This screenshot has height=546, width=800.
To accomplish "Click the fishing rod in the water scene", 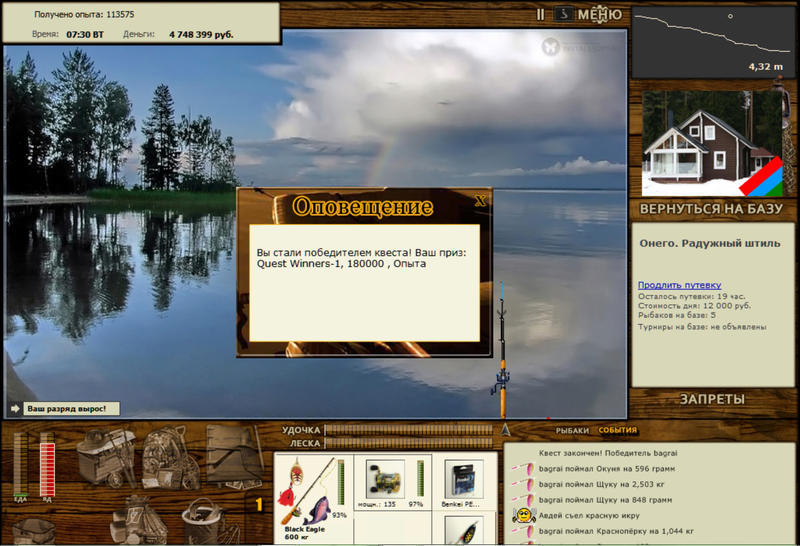I will [x=502, y=352].
